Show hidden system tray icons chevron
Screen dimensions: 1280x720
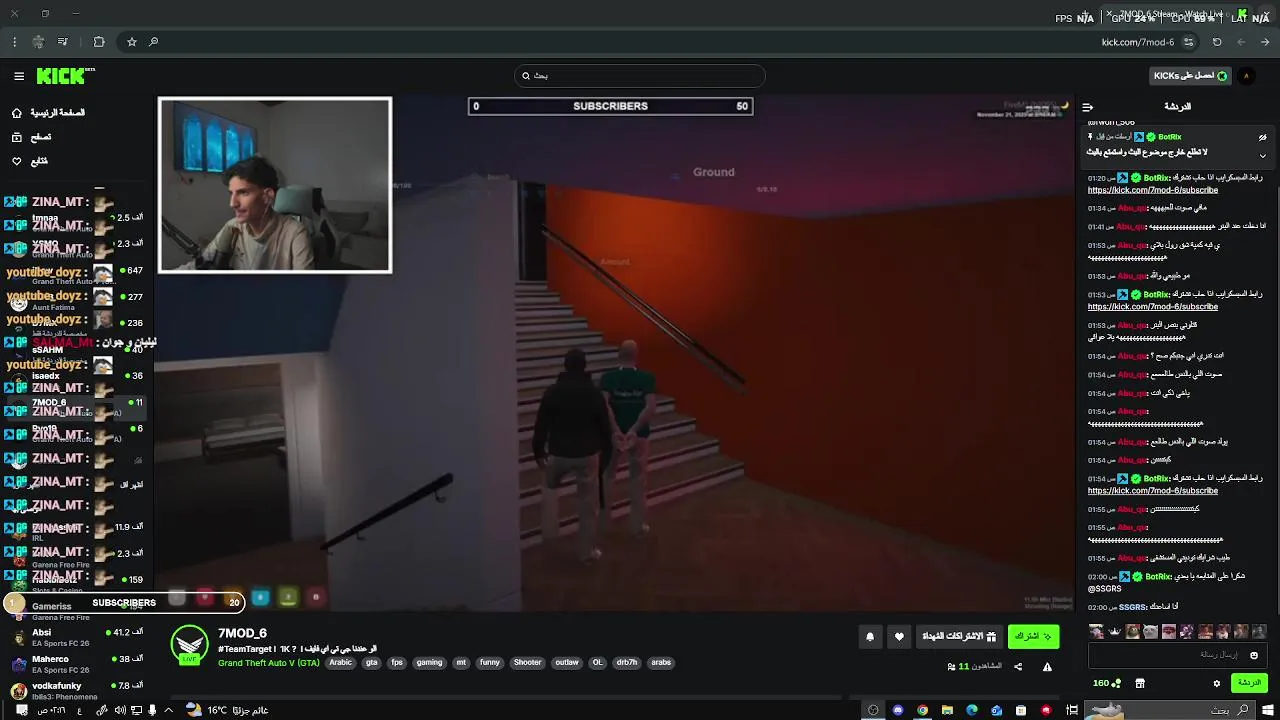(168, 710)
